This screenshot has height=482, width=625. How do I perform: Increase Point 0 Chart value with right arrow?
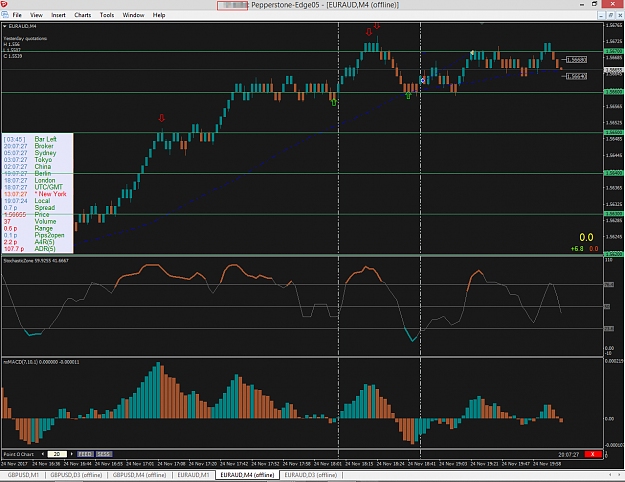tap(72, 454)
